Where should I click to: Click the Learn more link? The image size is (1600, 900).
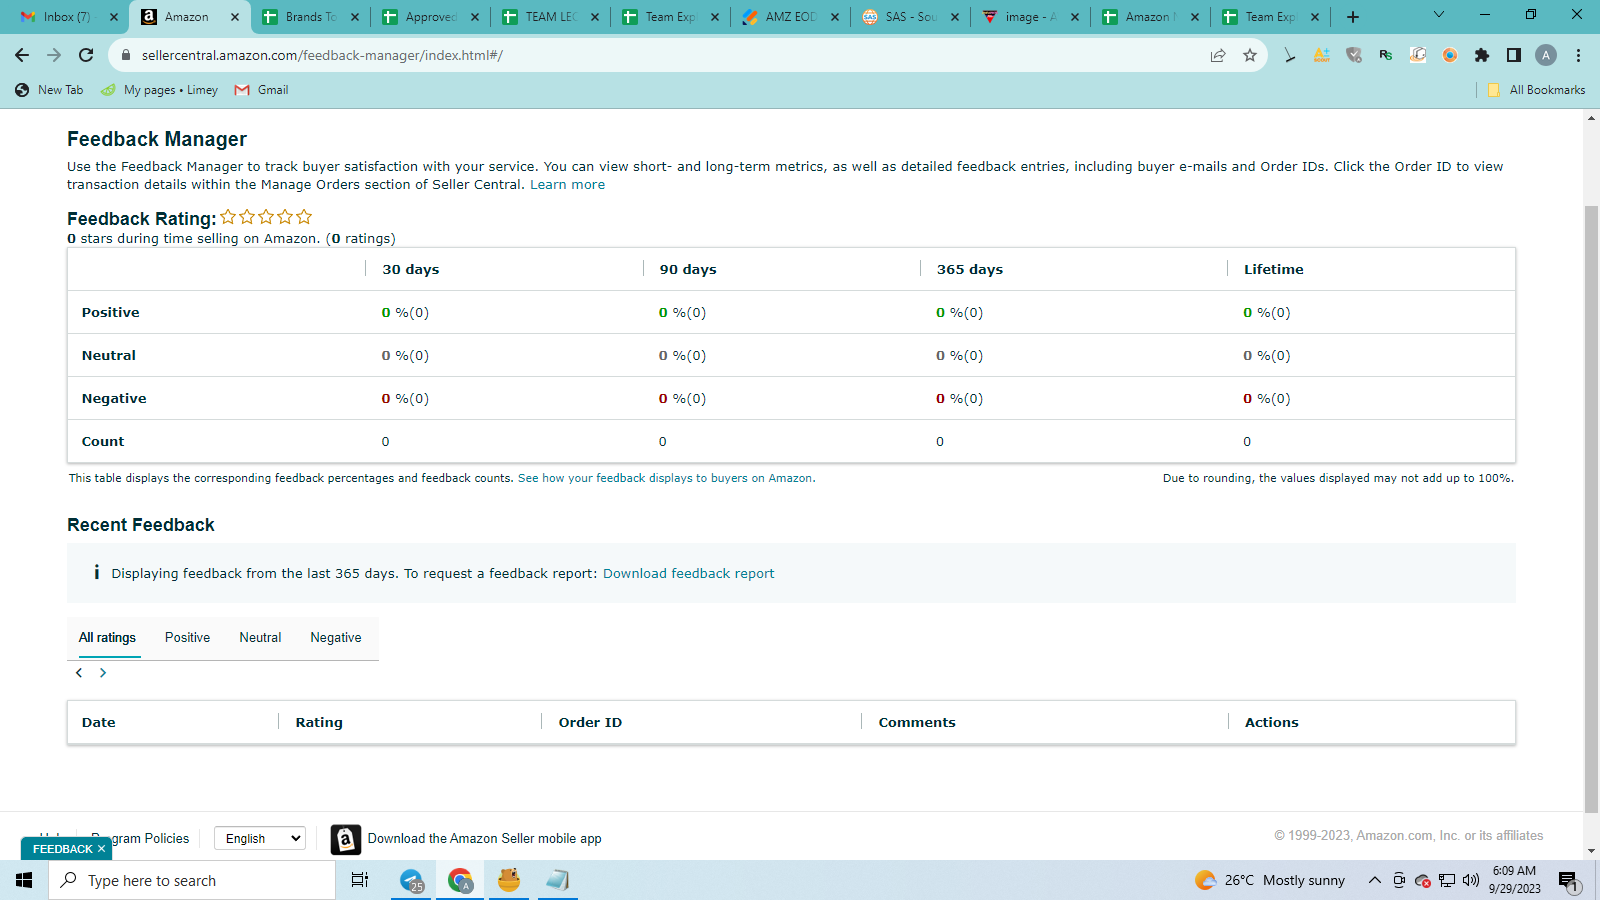pos(567,185)
